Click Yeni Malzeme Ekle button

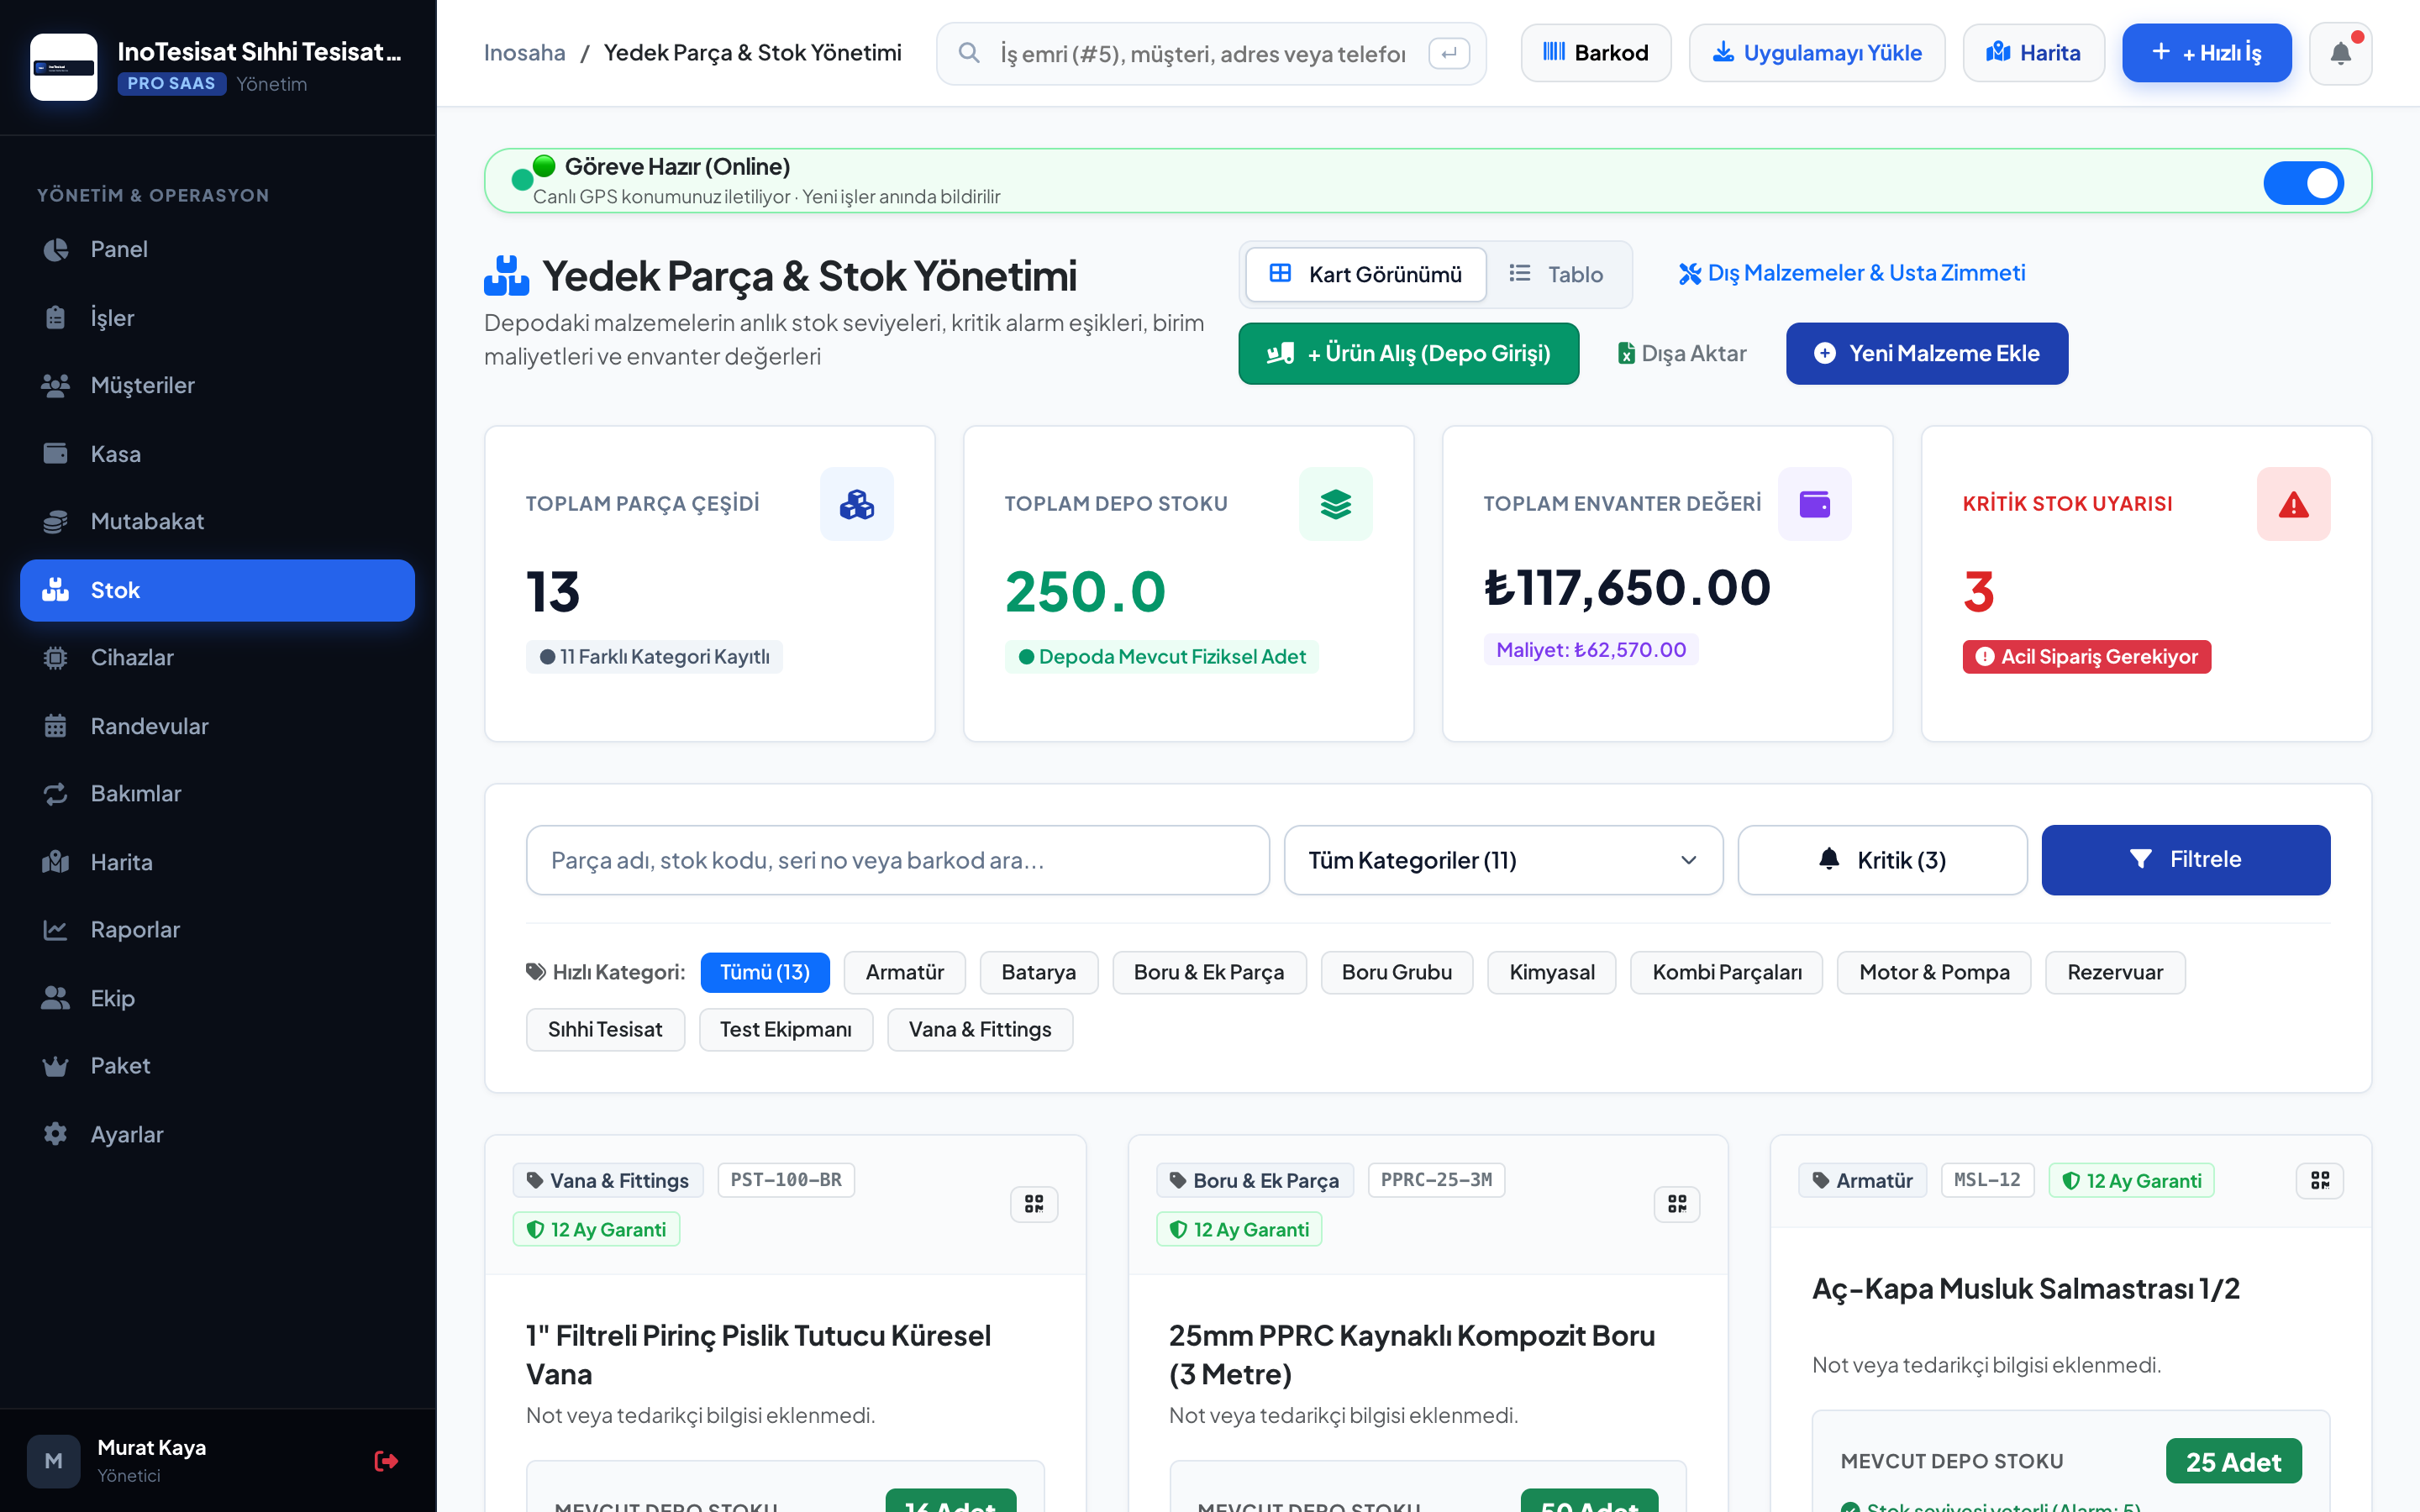pos(1927,353)
